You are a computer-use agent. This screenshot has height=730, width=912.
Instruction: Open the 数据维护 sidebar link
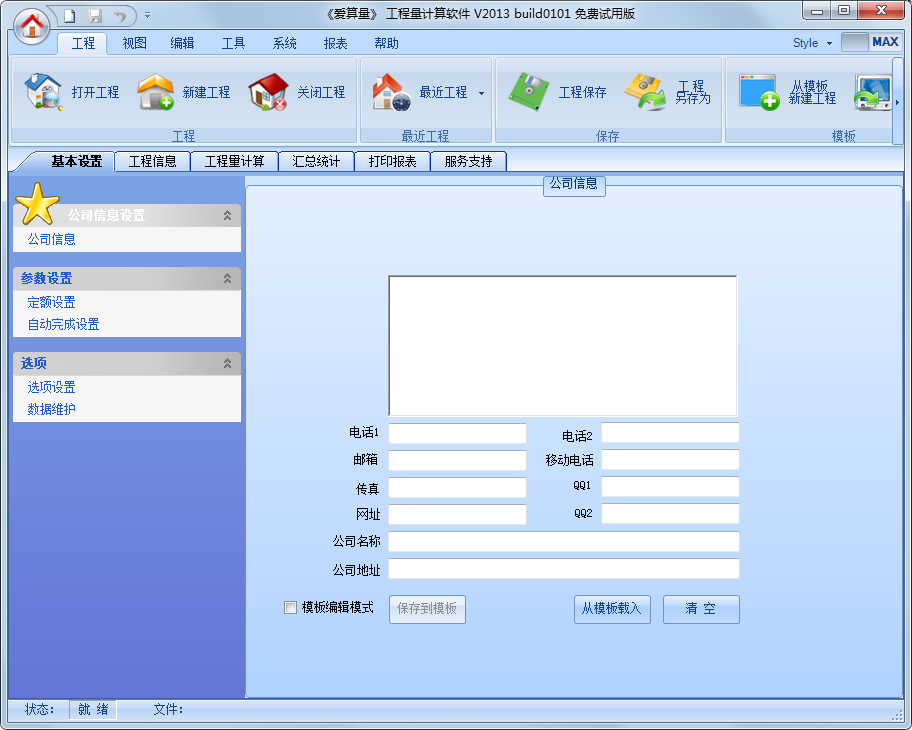pos(51,409)
